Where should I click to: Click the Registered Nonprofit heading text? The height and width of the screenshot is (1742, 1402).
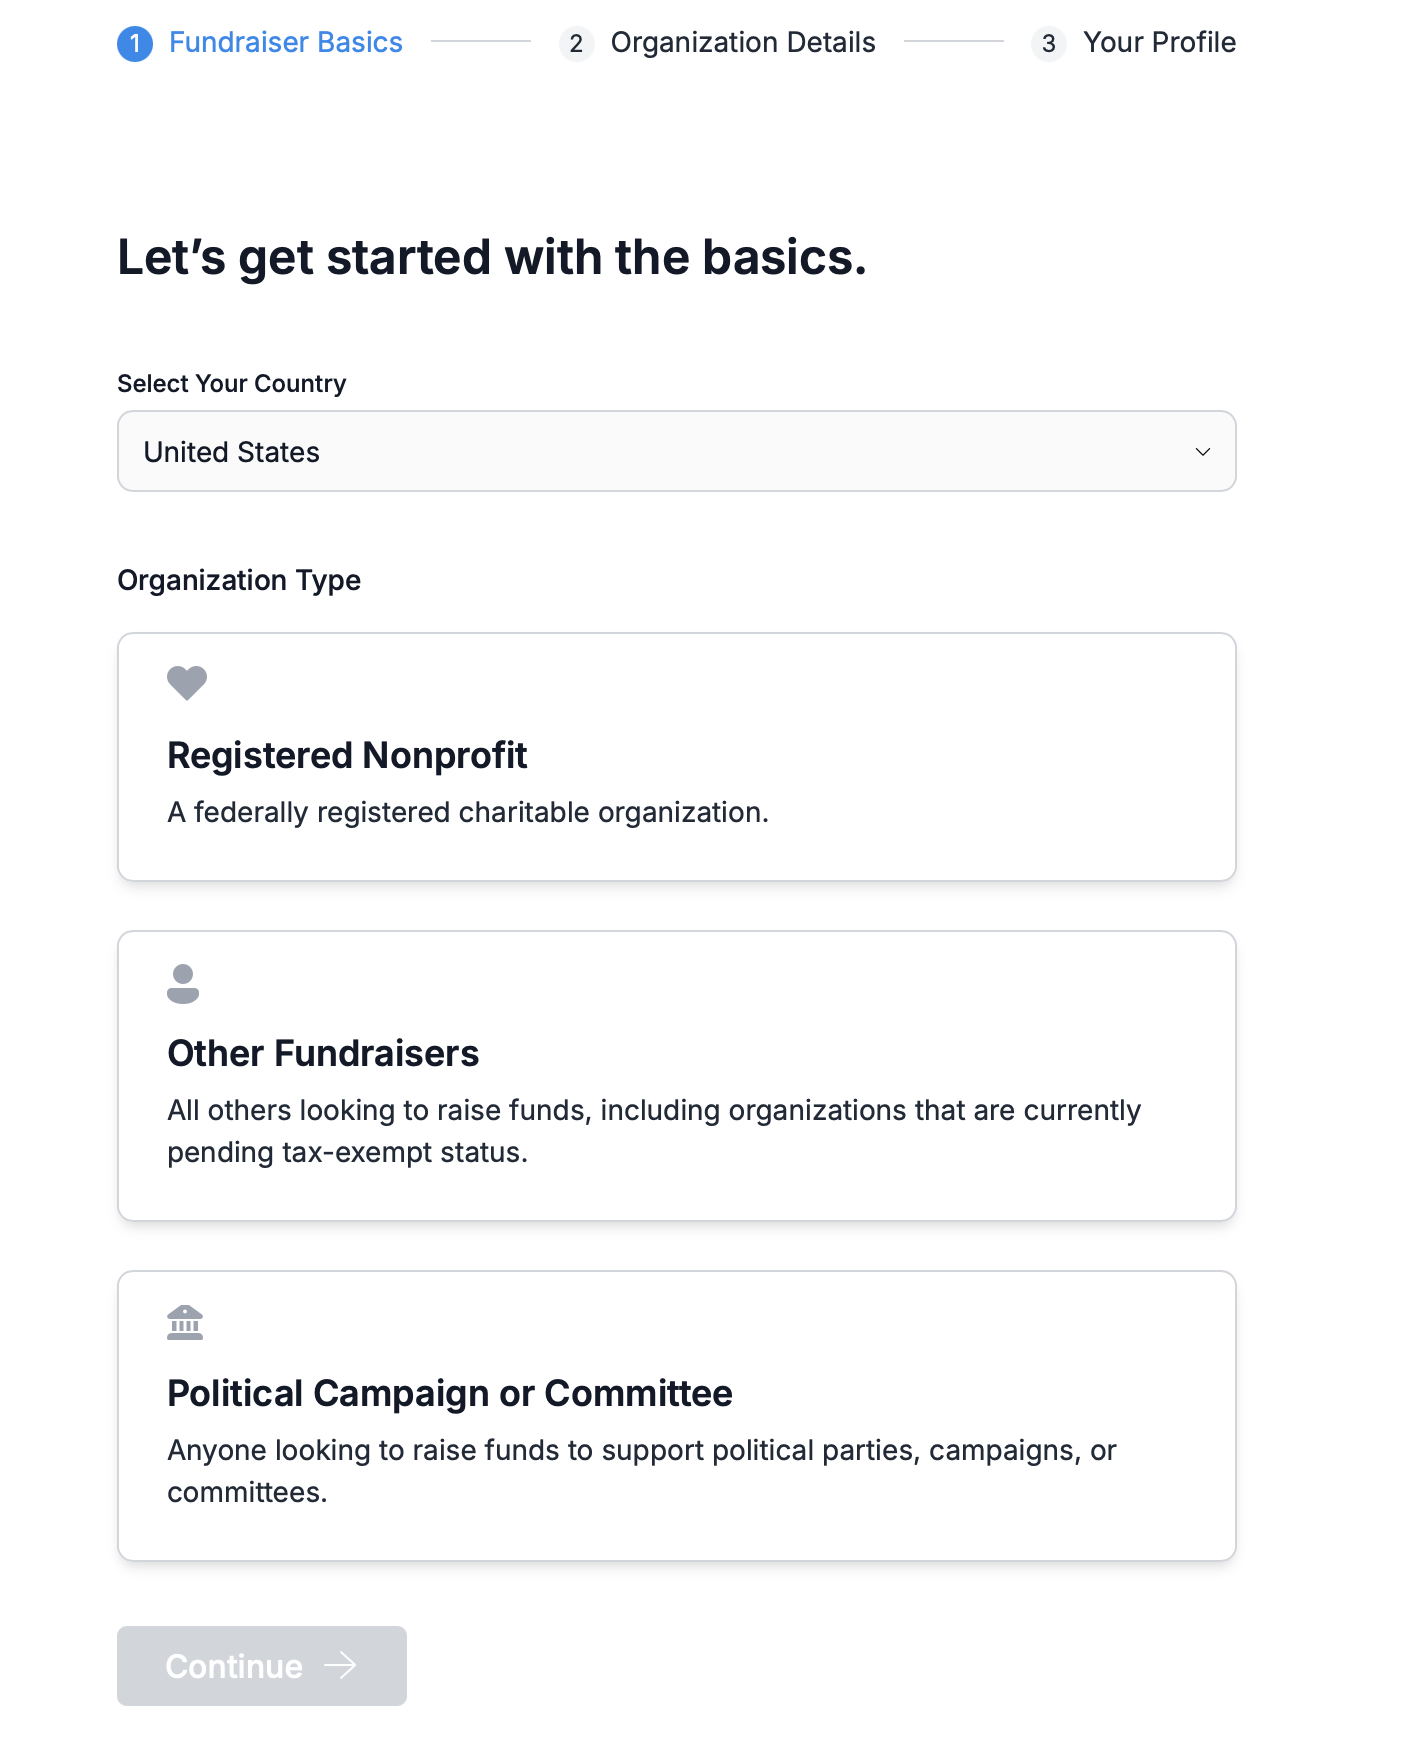(347, 755)
